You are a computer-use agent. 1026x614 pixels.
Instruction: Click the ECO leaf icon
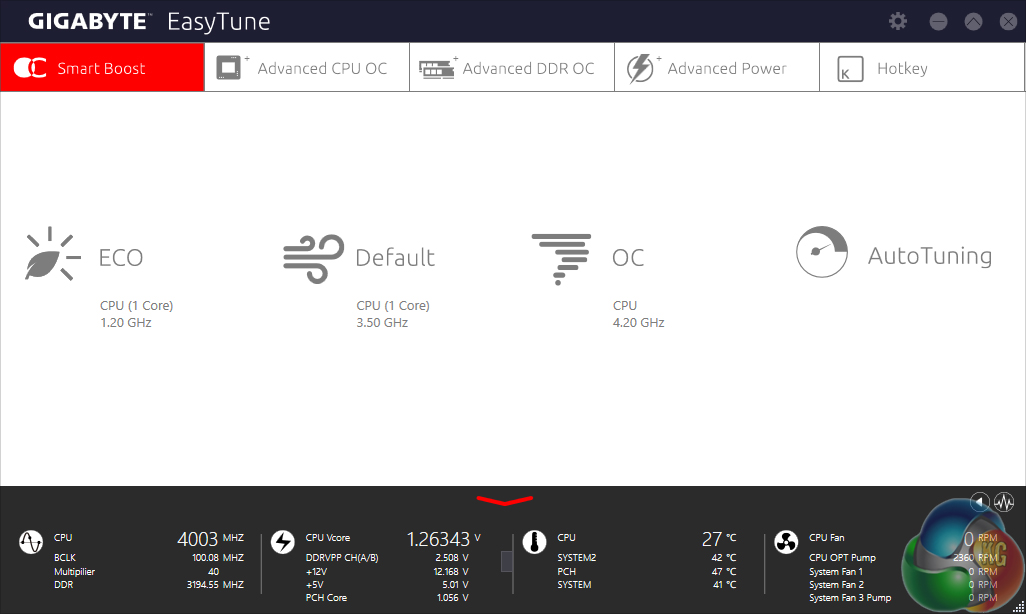pos(52,254)
